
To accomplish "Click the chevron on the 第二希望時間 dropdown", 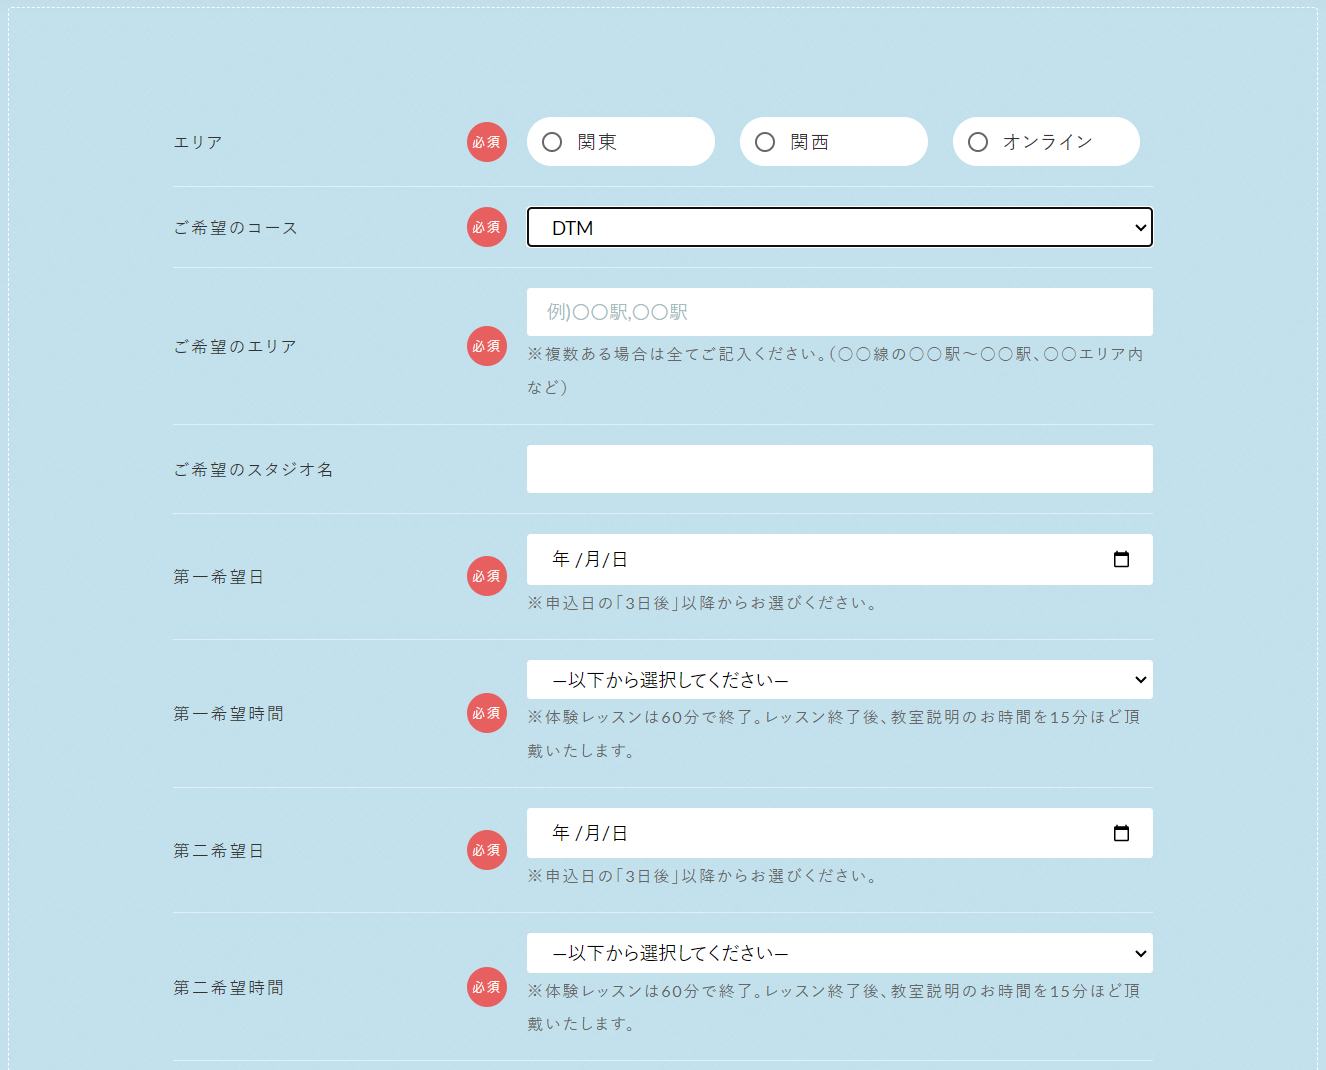I will tap(1140, 953).
